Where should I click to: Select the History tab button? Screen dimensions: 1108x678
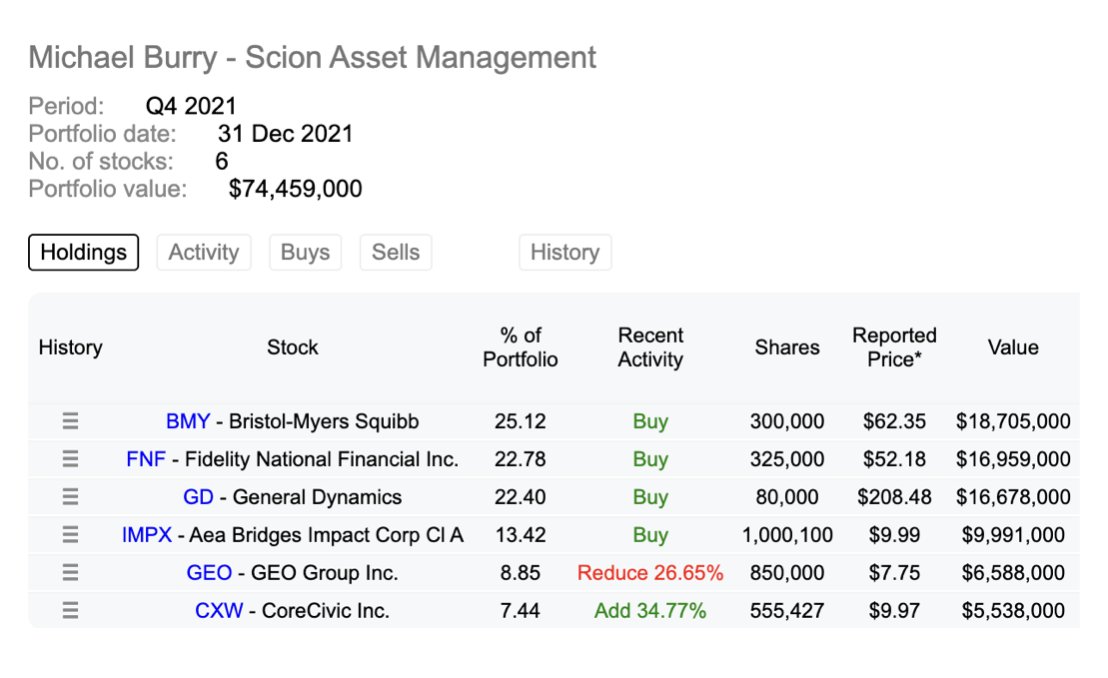click(x=564, y=253)
